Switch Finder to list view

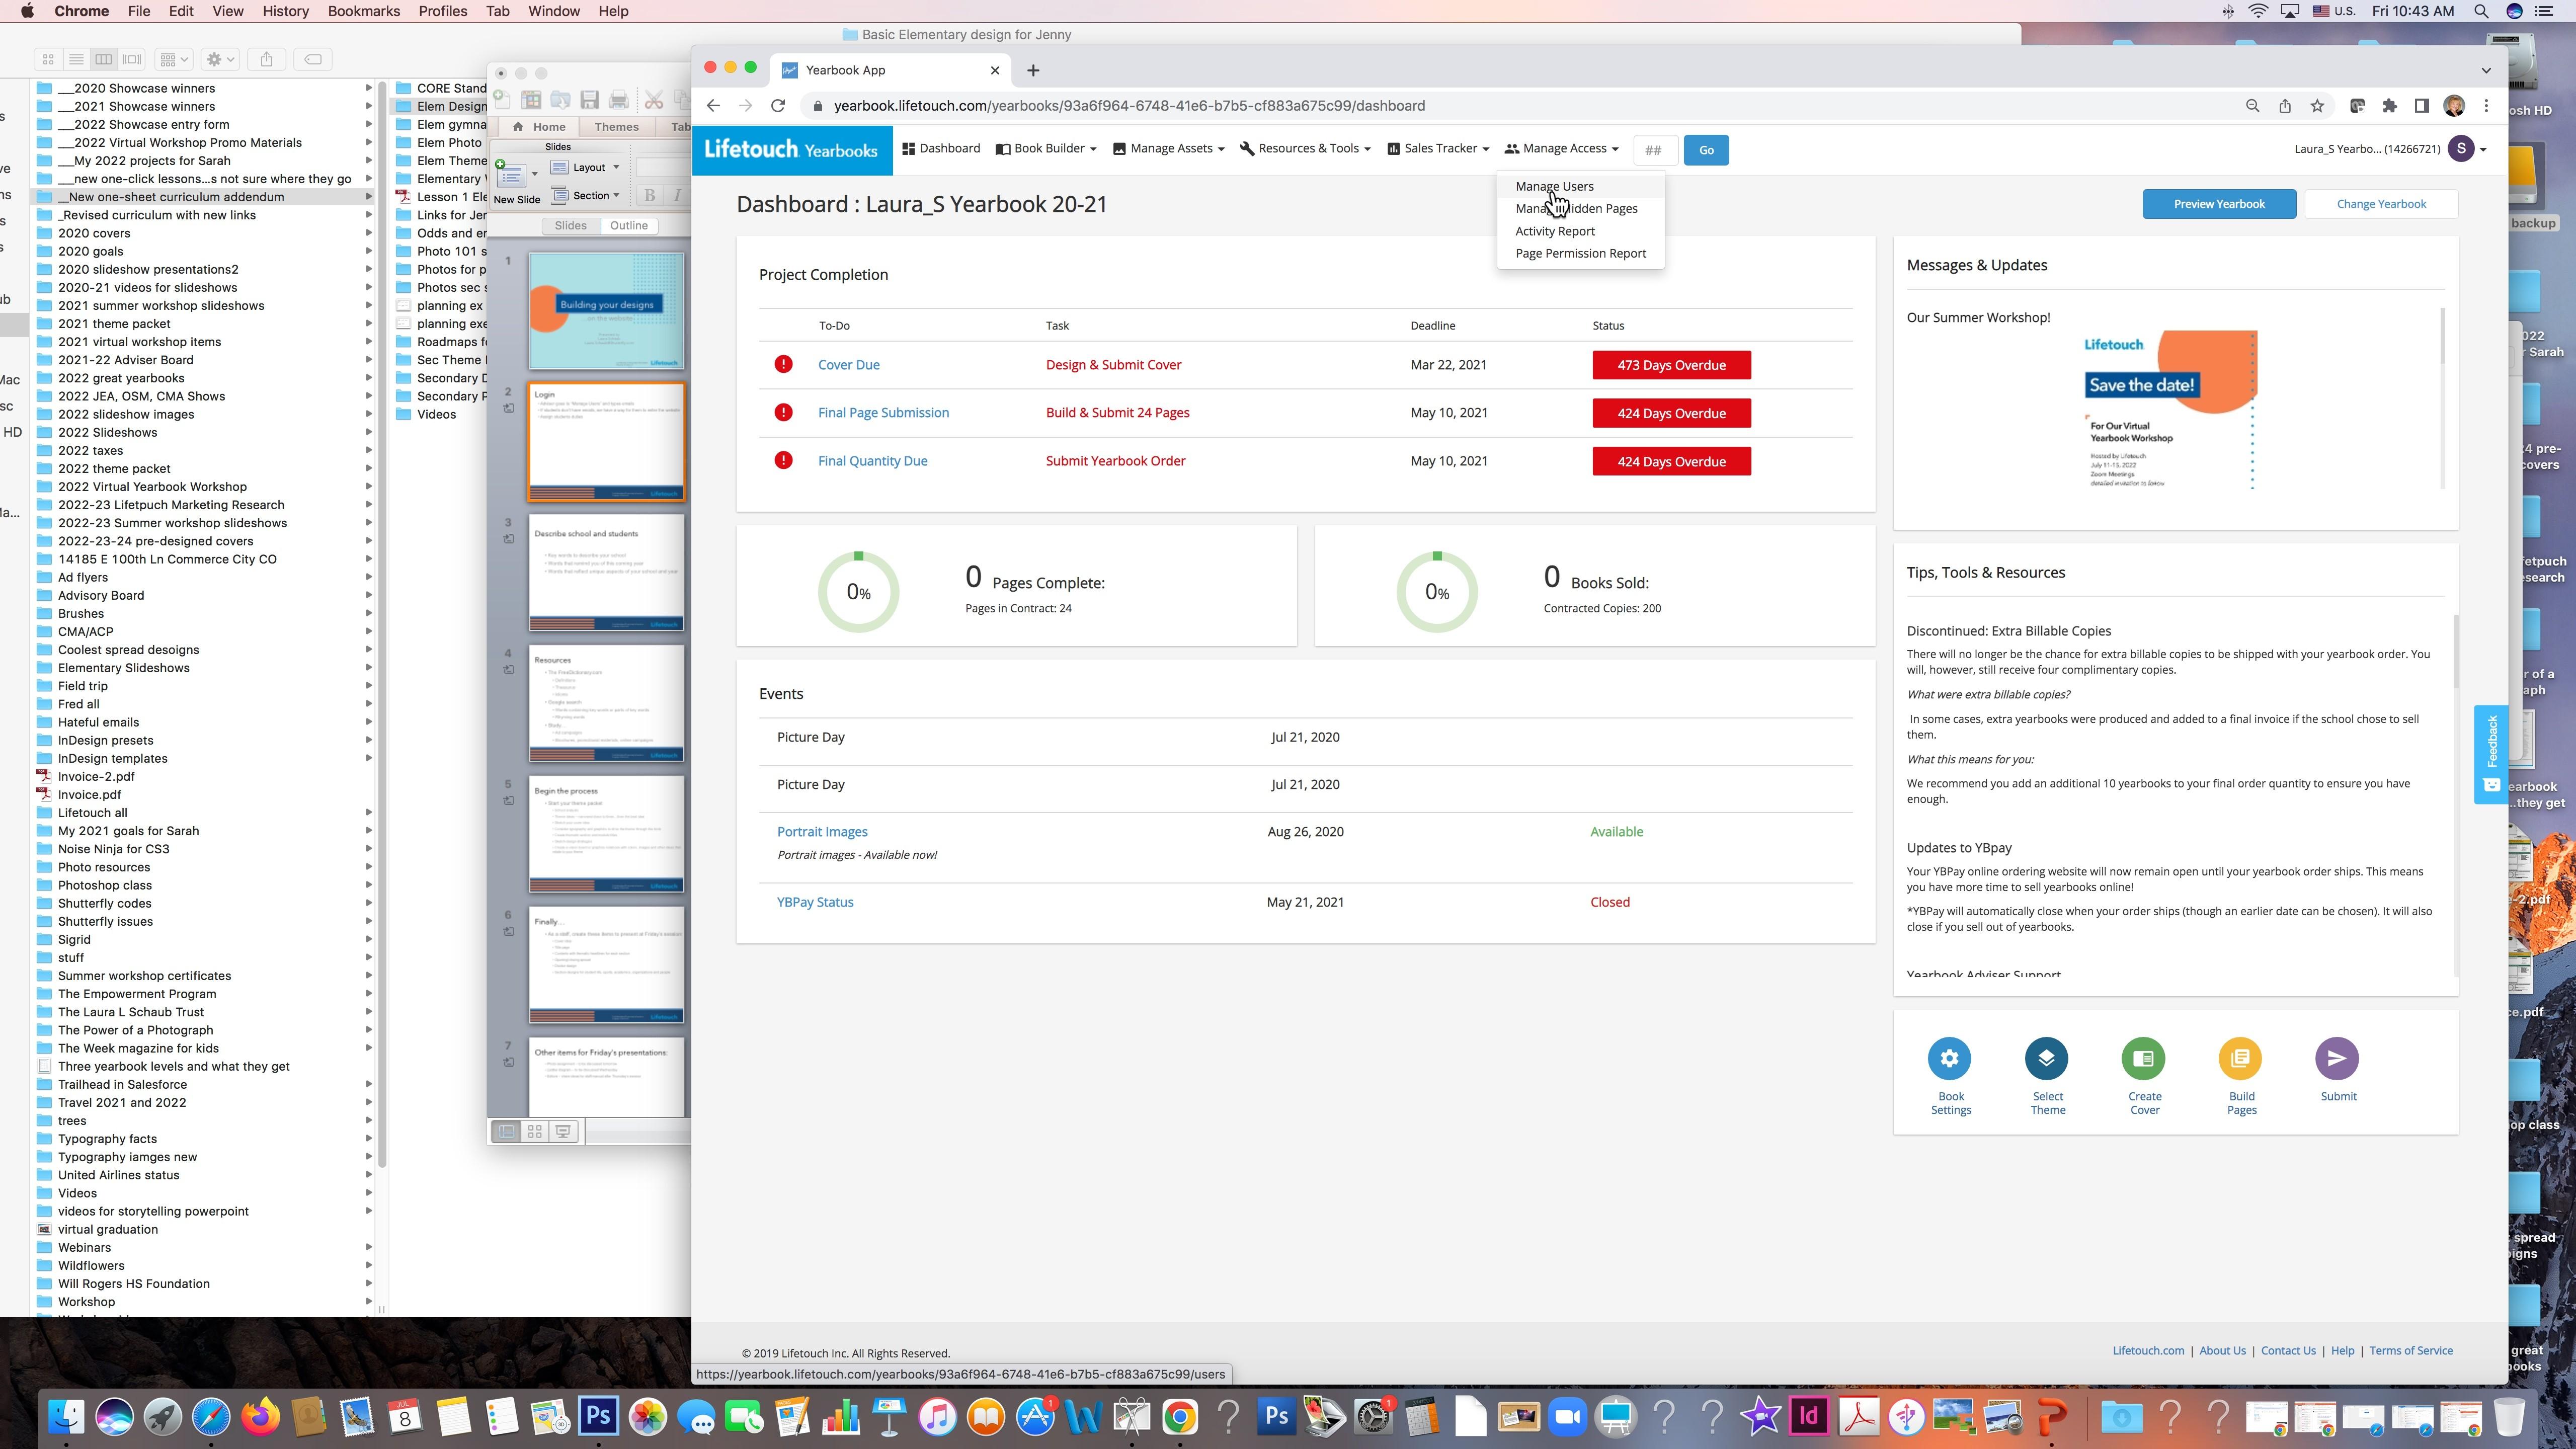tap(76, 59)
